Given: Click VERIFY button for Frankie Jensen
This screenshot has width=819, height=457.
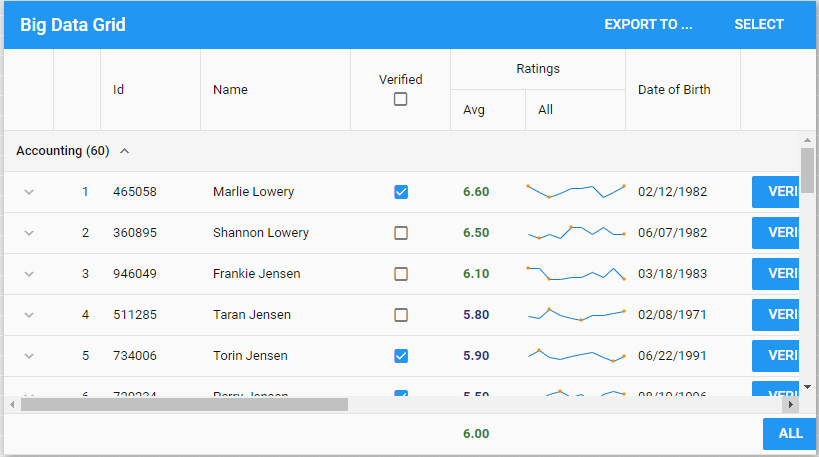Looking at the screenshot, I should pyautogui.click(x=776, y=274).
